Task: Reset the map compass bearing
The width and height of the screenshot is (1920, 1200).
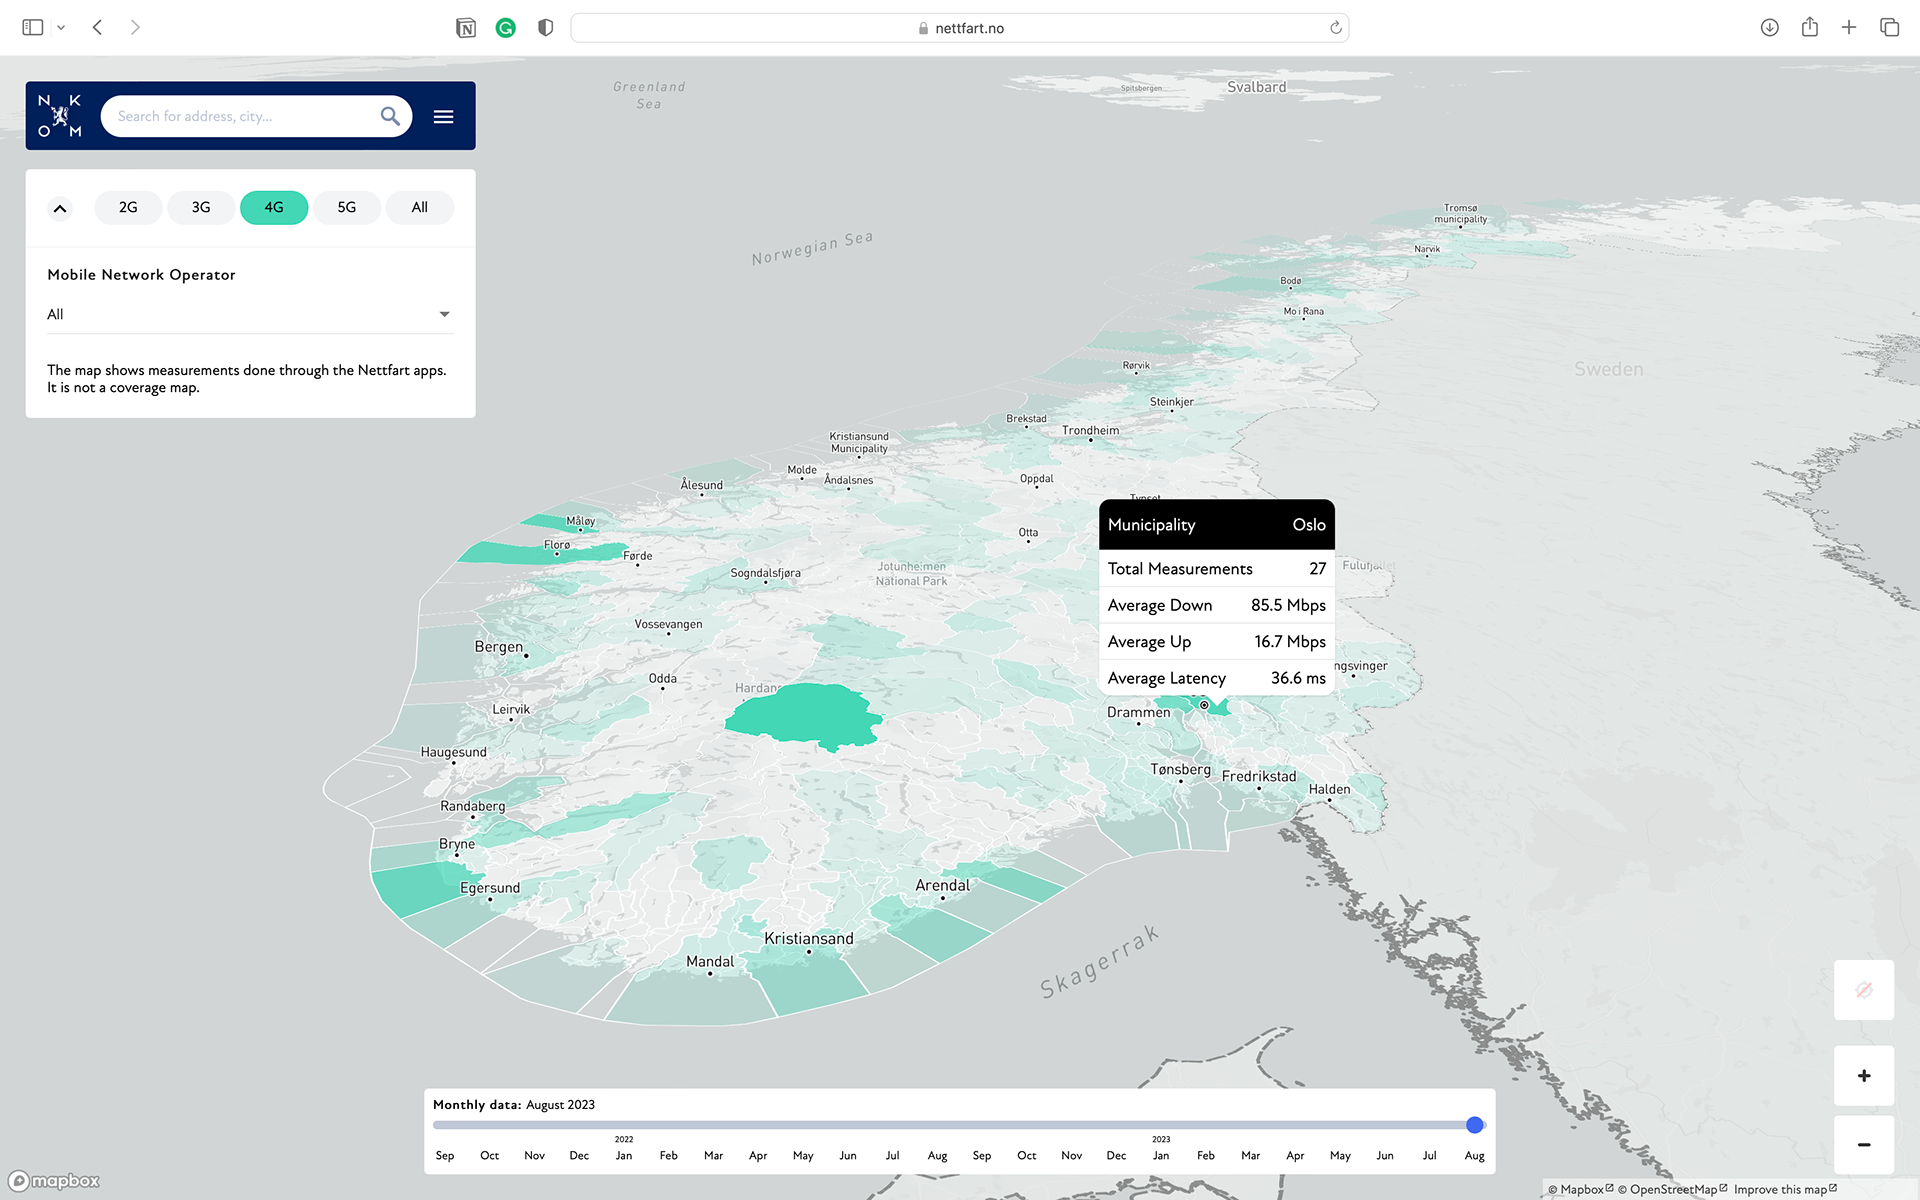Action: (1863, 990)
